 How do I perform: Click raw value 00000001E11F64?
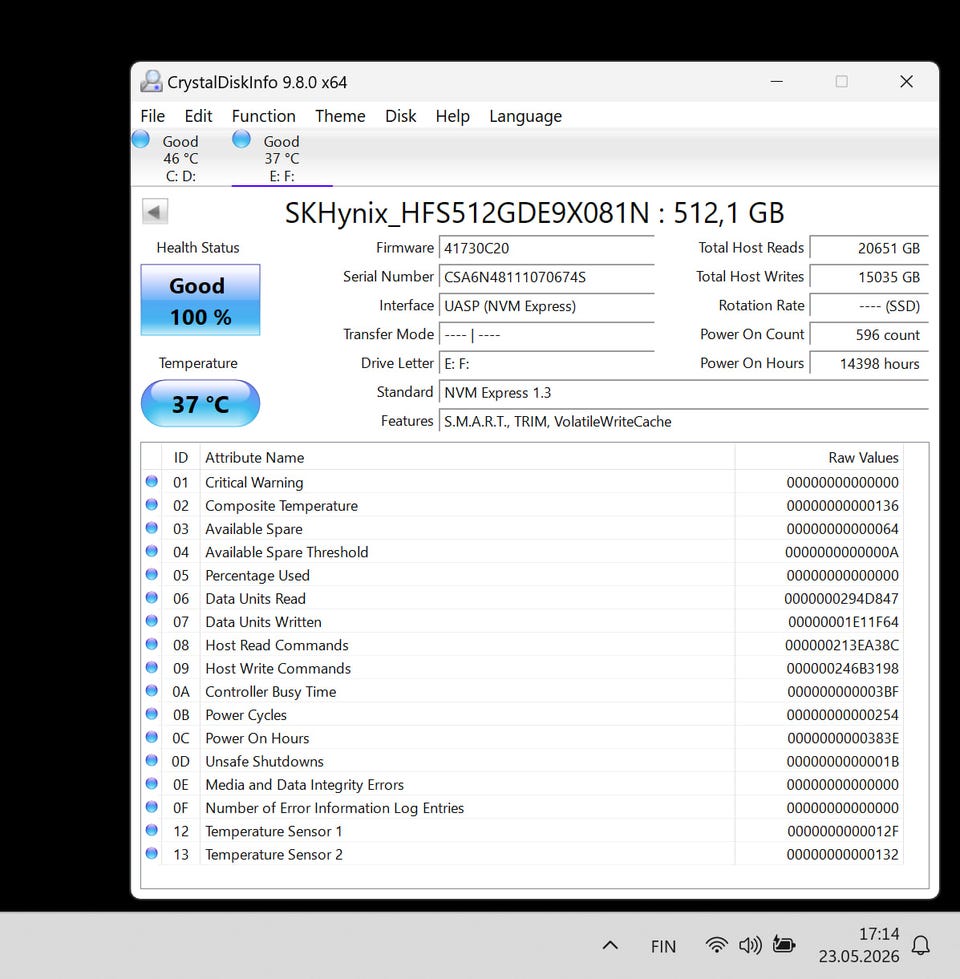(x=843, y=622)
